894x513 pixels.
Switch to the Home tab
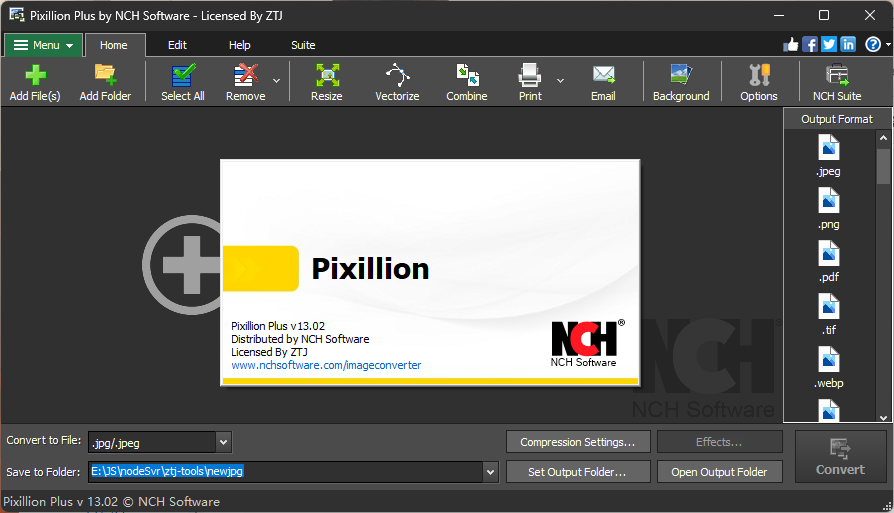pyautogui.click(x=114, y=45)
